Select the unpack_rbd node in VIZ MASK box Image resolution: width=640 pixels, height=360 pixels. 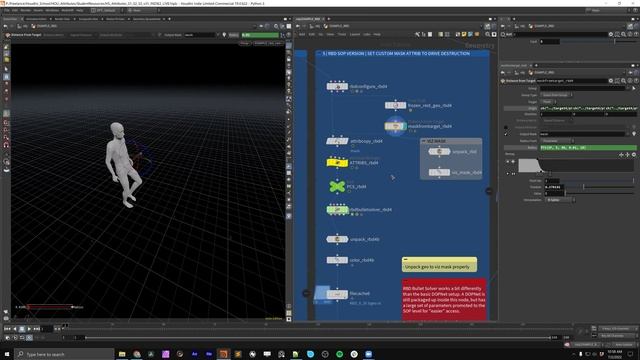coord(439,151)
